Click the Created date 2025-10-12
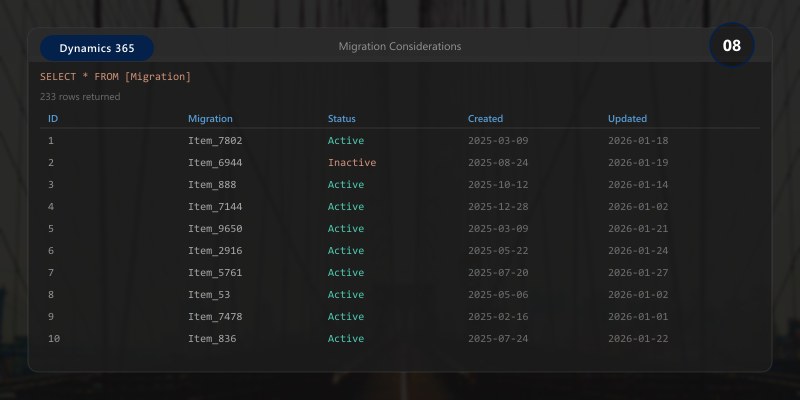Viewport: 800px width, 400px height. (498, 184)
